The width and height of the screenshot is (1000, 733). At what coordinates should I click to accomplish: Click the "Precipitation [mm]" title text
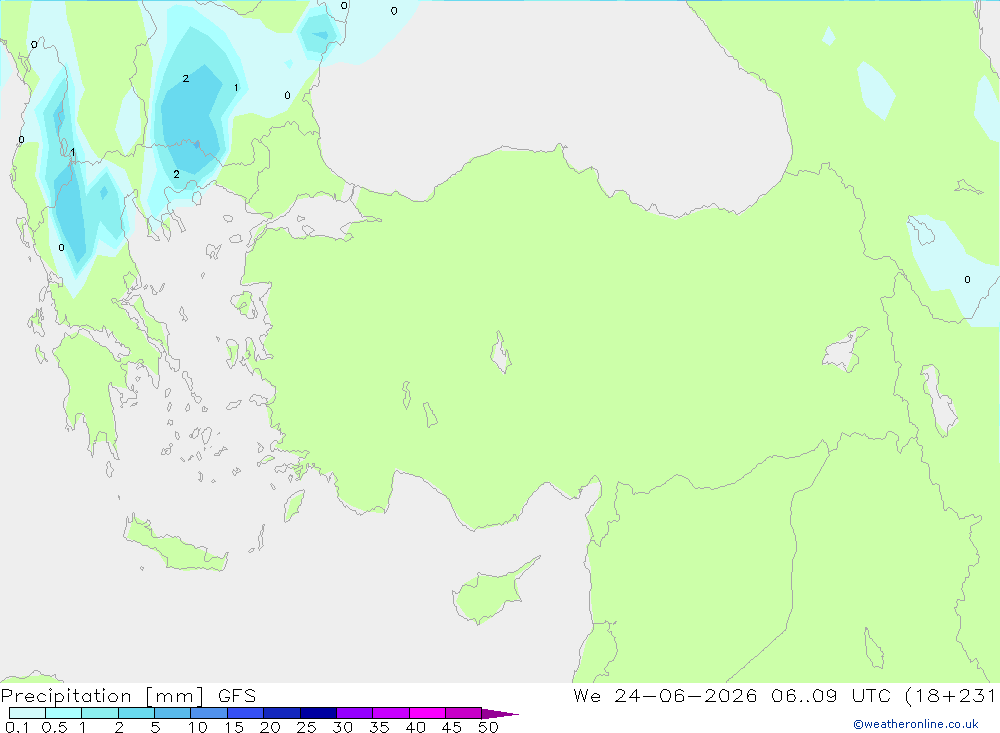tap(102, 696)
